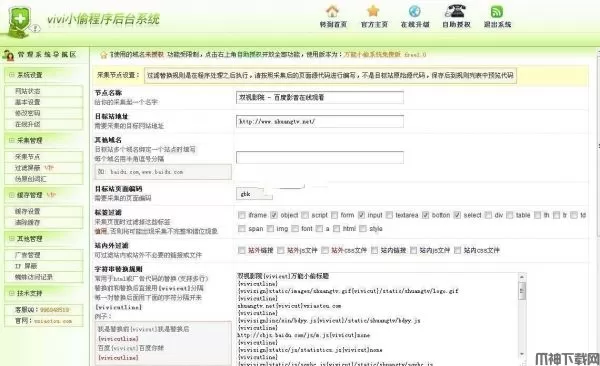Uncheck the object tag filter checkbox
The width and height of the screenshot is (600, 366).
[274, 215]
